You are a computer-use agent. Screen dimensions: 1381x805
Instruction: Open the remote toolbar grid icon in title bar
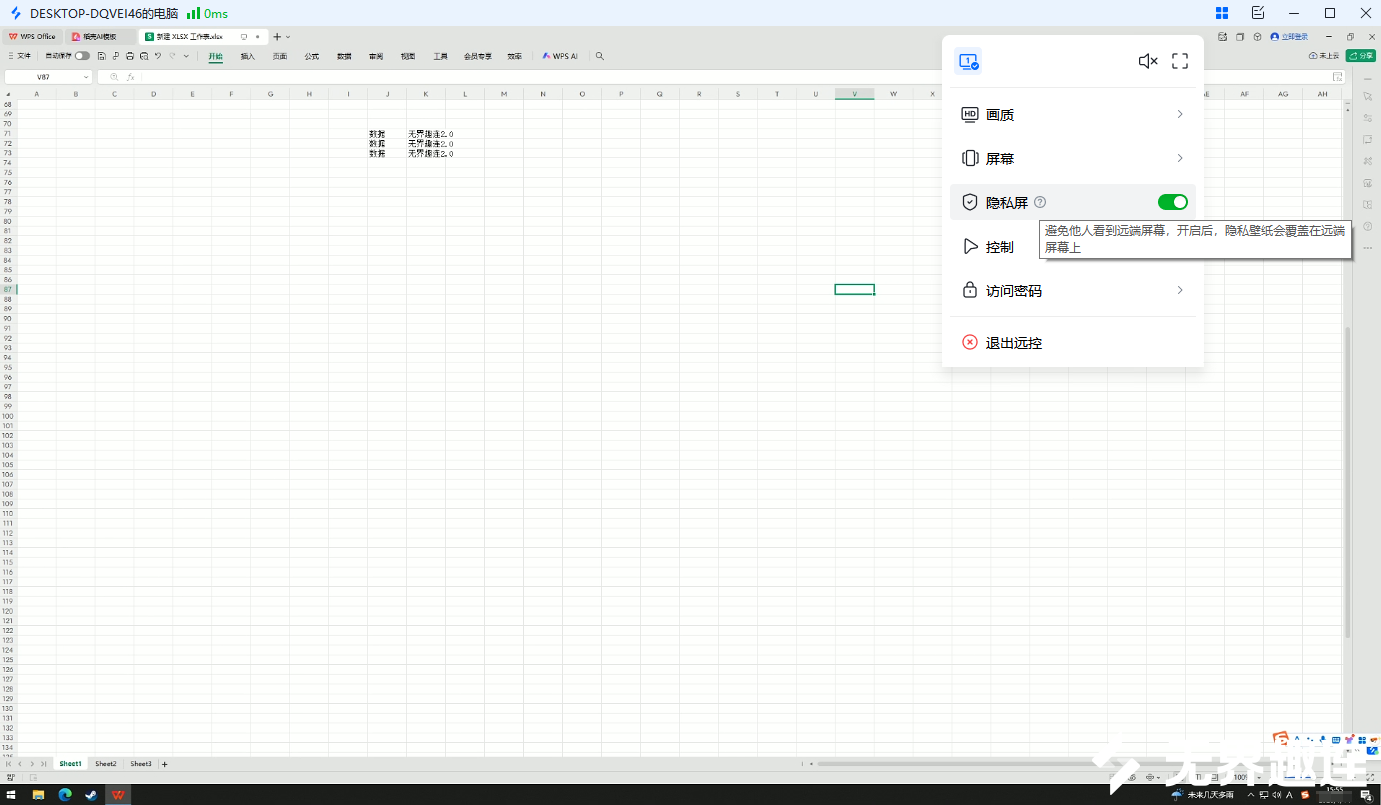click(x=1222, y=13)
